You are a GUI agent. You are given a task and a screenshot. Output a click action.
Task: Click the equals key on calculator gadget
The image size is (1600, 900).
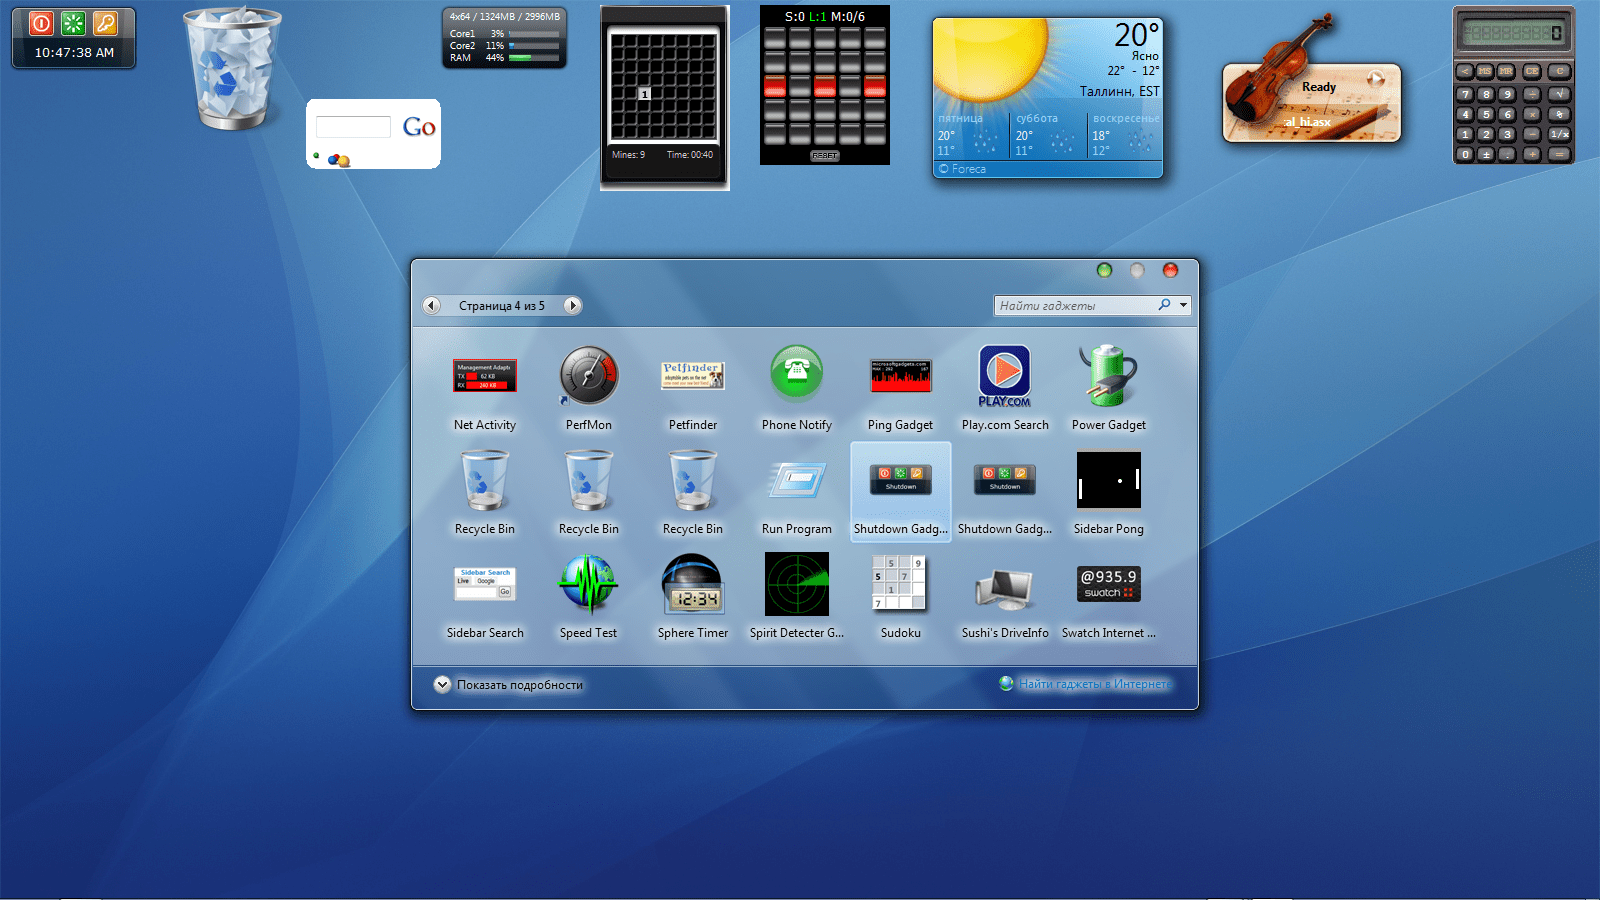coord(1559,154)
